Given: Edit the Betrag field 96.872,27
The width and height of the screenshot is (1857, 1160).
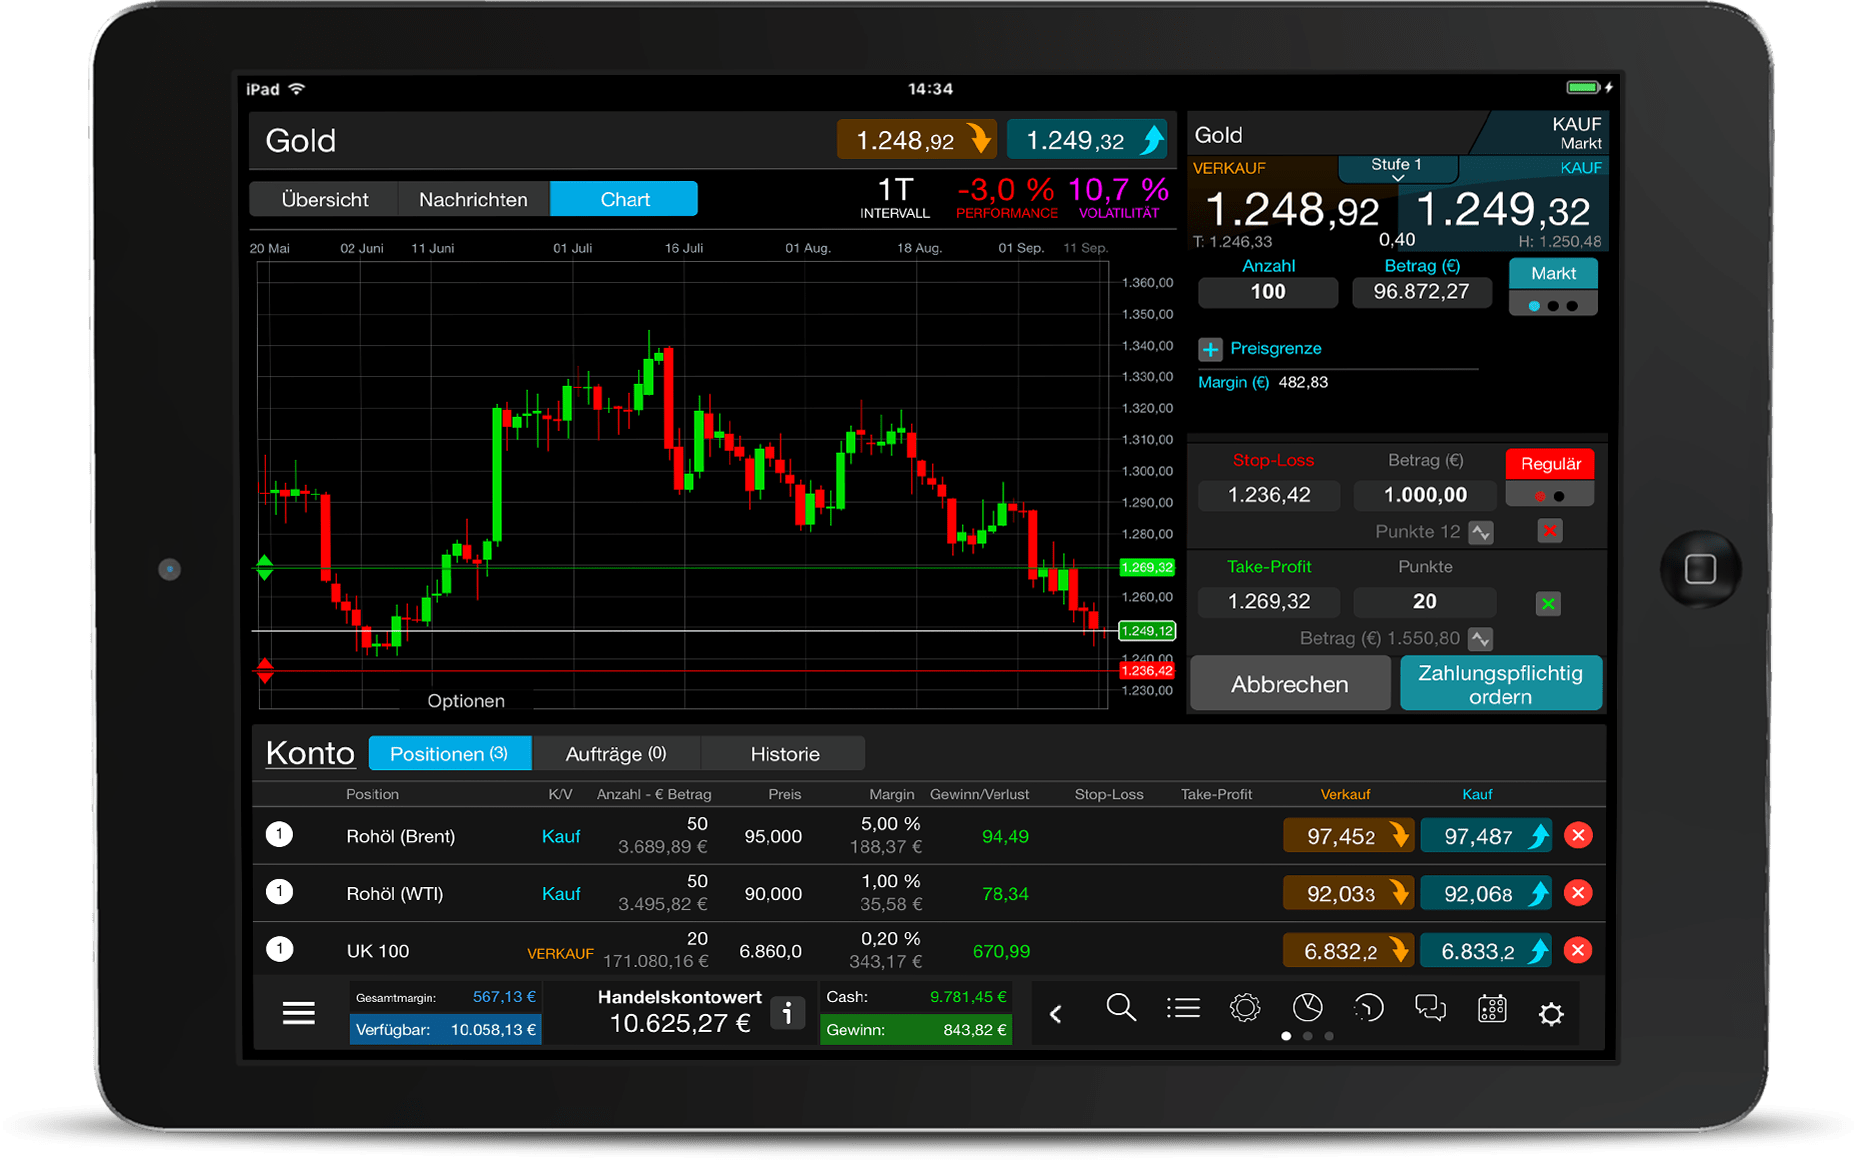Looking at the screenshot, I should (1422, 292).
